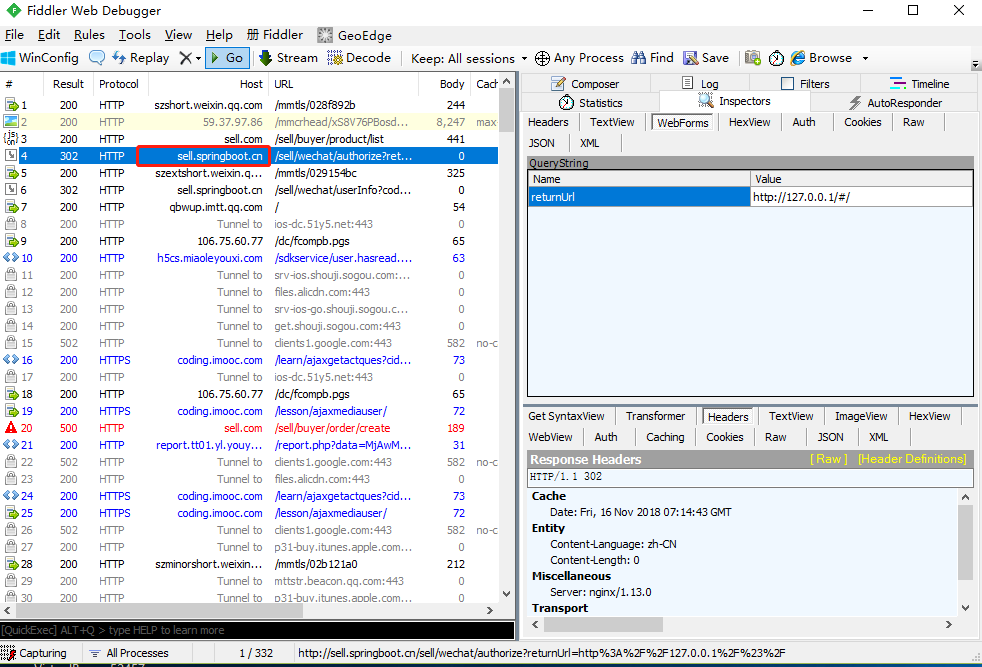Screen dimensions: 982x667
Task: Open the View menu
Action: [178, 35]
